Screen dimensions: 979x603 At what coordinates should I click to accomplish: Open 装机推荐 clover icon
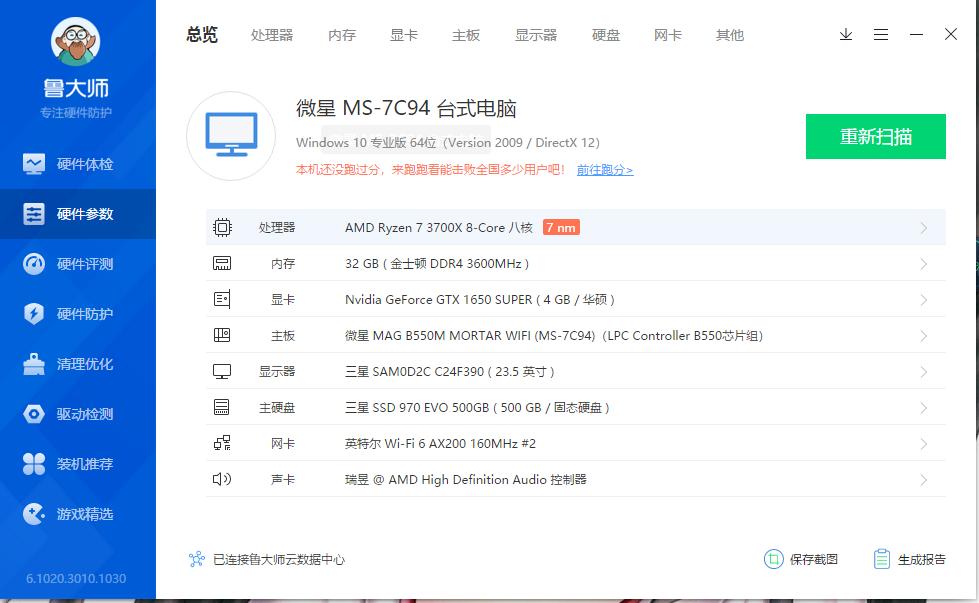34,464
